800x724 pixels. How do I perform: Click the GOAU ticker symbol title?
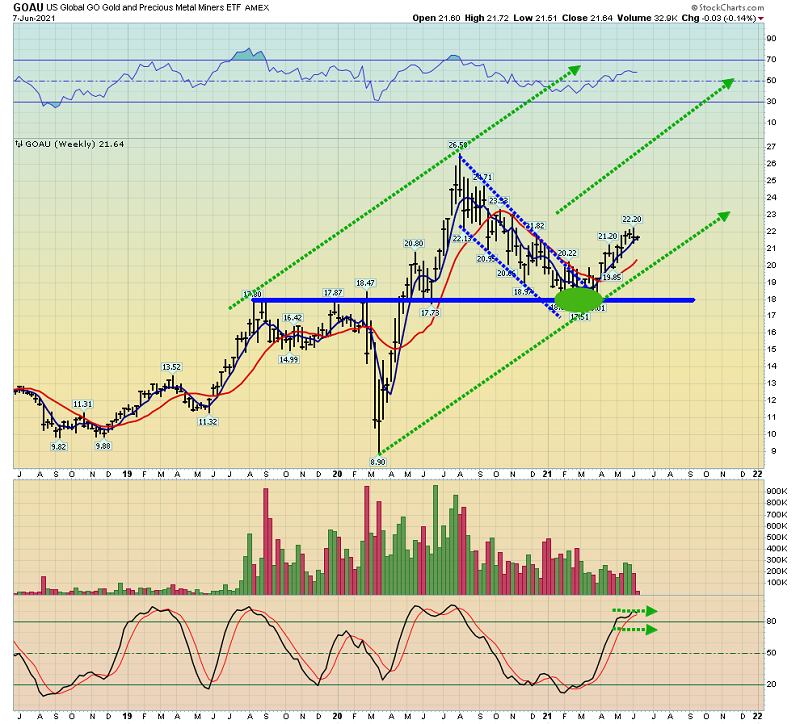tap(28, 7)
